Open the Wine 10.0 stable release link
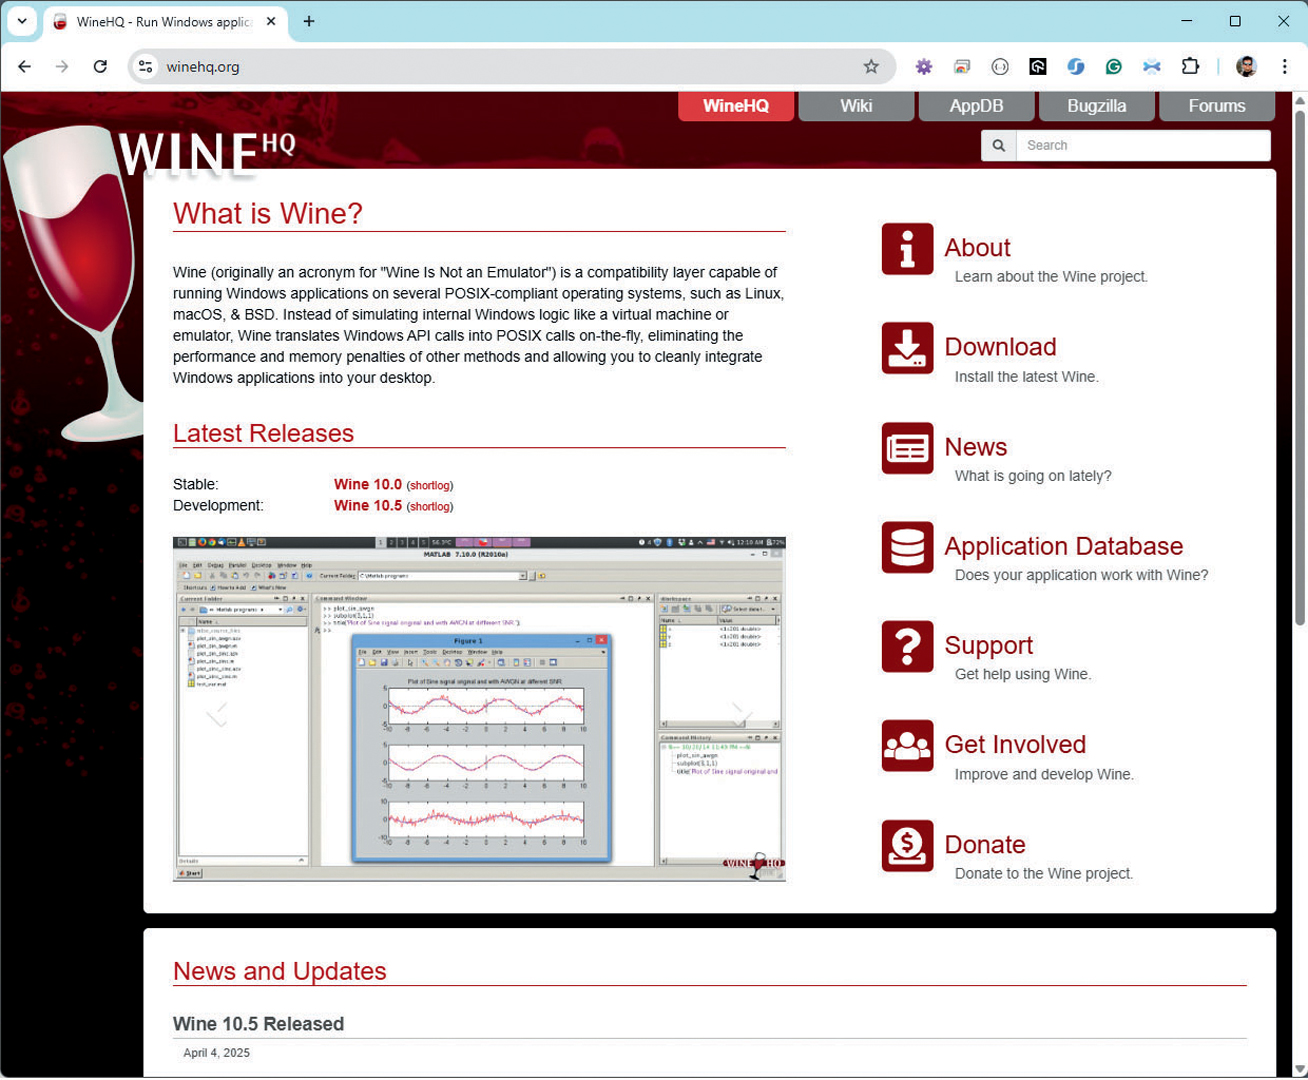This screenshot has height=1080, width=1308. click(x=368, y=484)
